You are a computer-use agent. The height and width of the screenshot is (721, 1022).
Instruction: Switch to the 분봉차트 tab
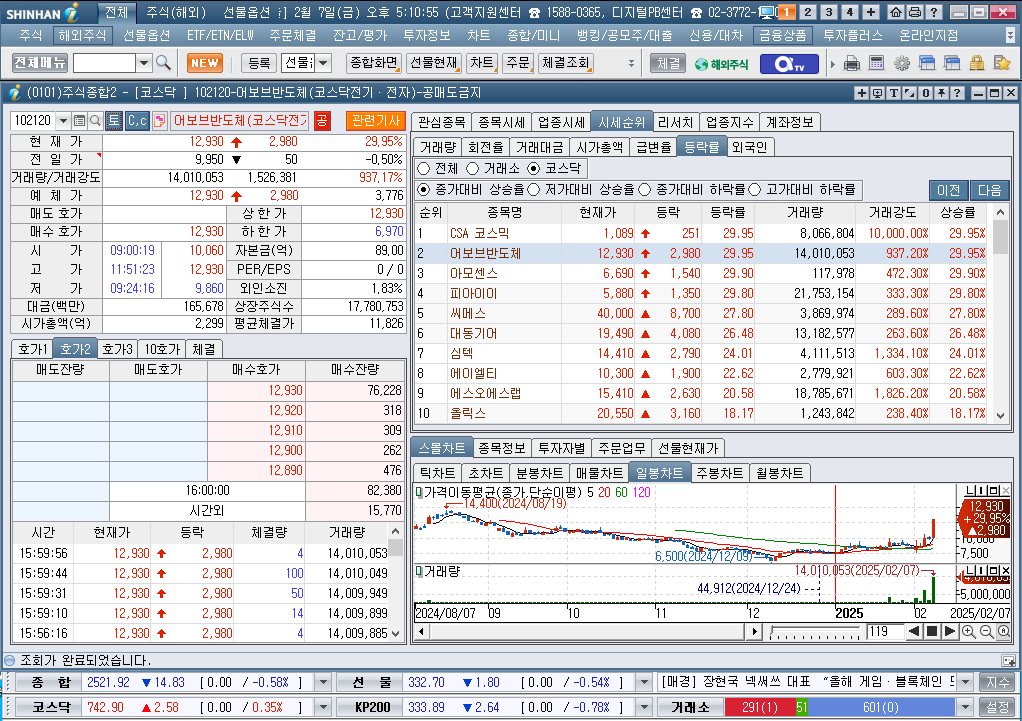point(539,473)
